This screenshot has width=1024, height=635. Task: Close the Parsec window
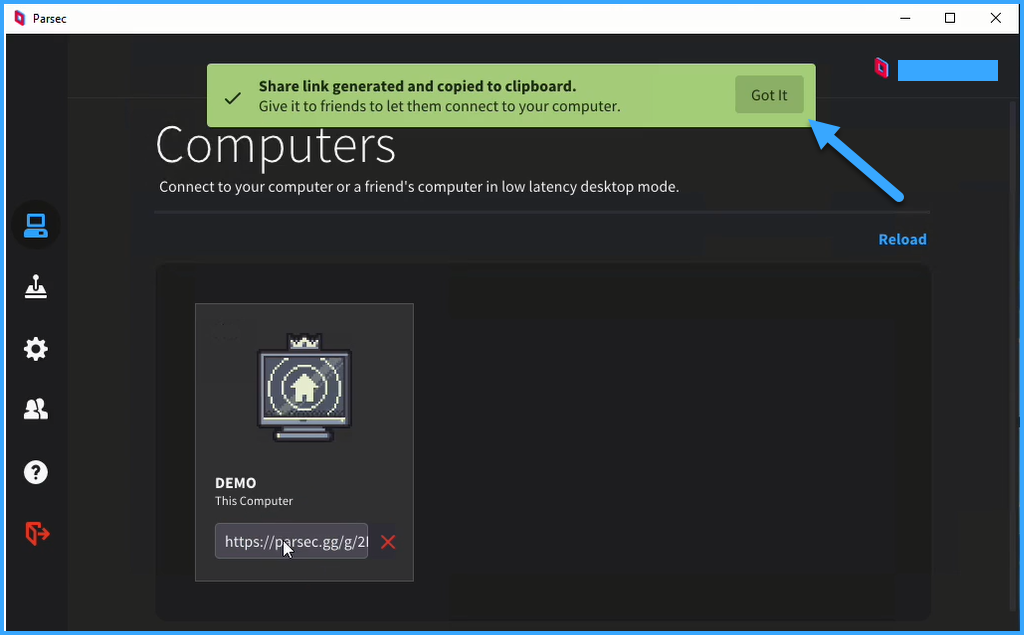[995, 18]
